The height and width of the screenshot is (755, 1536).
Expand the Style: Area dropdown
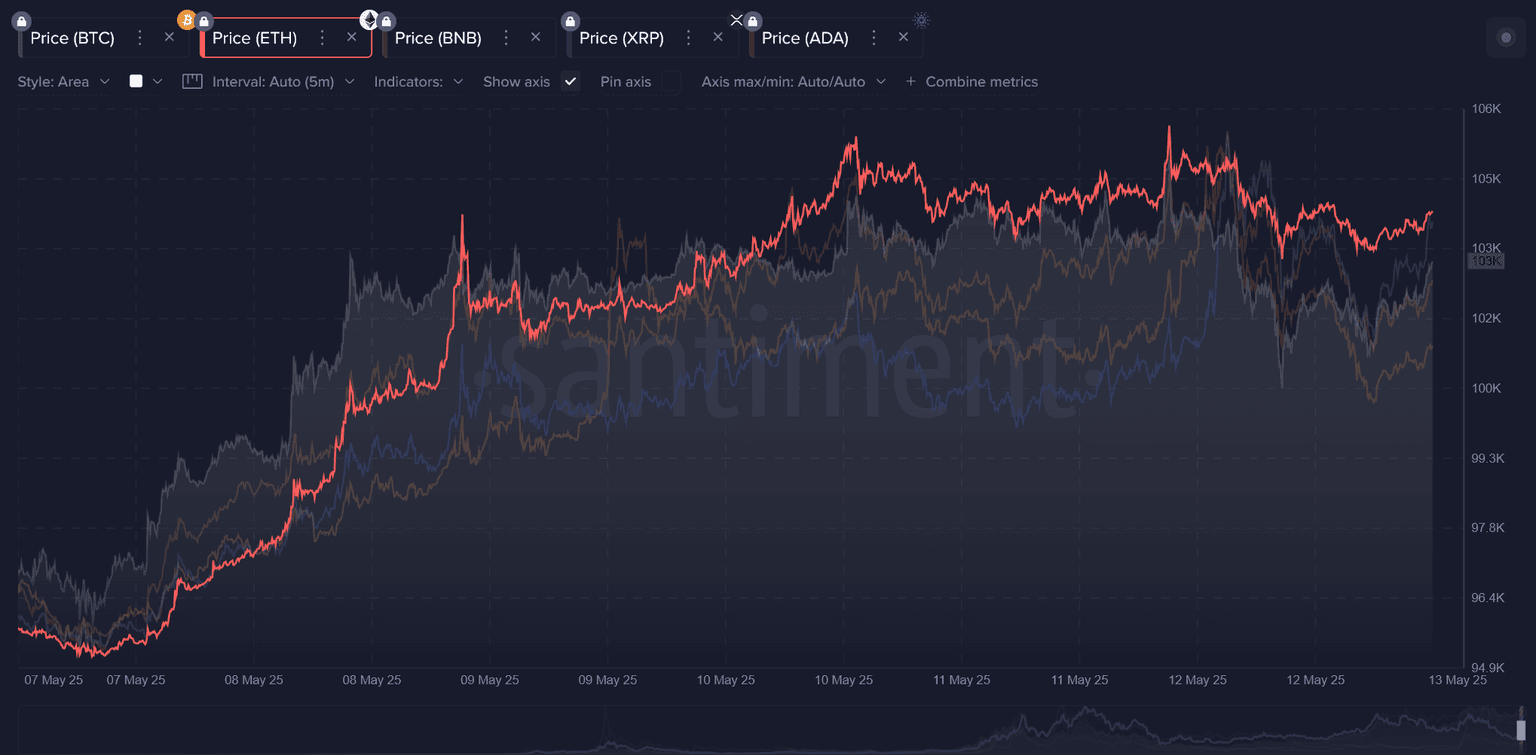[63, 82]
